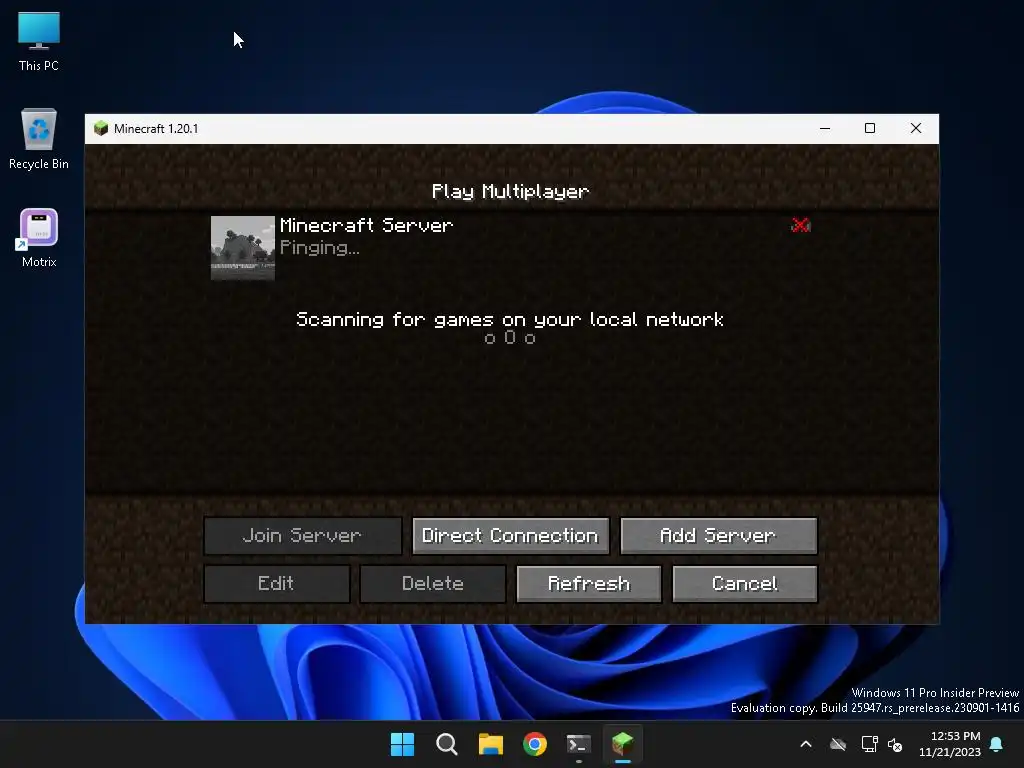Open the Windows Start menu

click(x=402, y=744)
